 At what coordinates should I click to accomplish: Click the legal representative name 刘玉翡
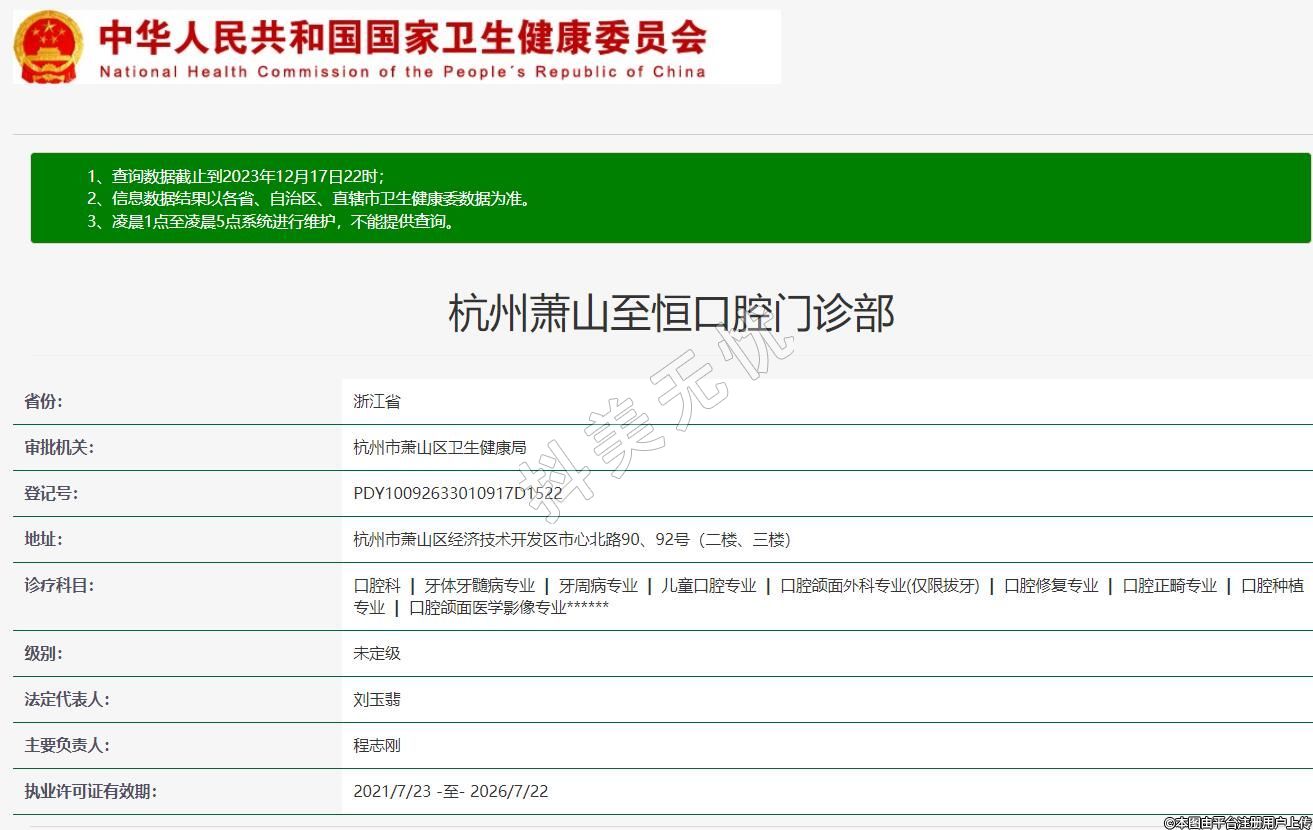pos(377,699)
